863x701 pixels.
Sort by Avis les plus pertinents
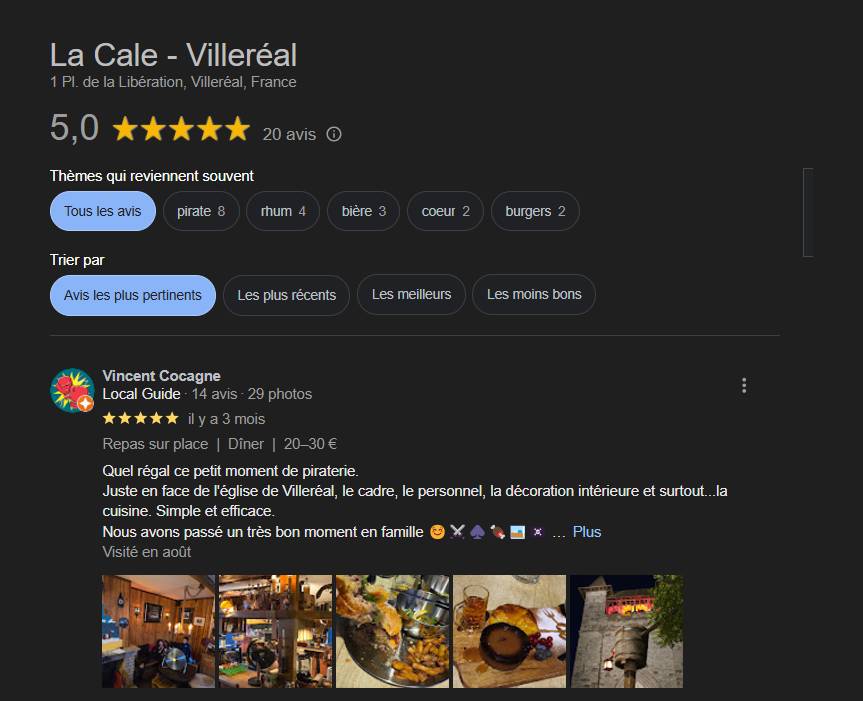coord(133,295)
